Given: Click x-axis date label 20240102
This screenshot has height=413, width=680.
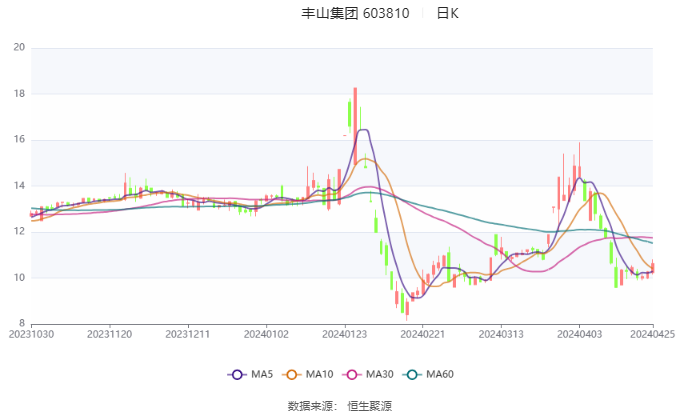Looking at the screenshot, I should [266, 334].
